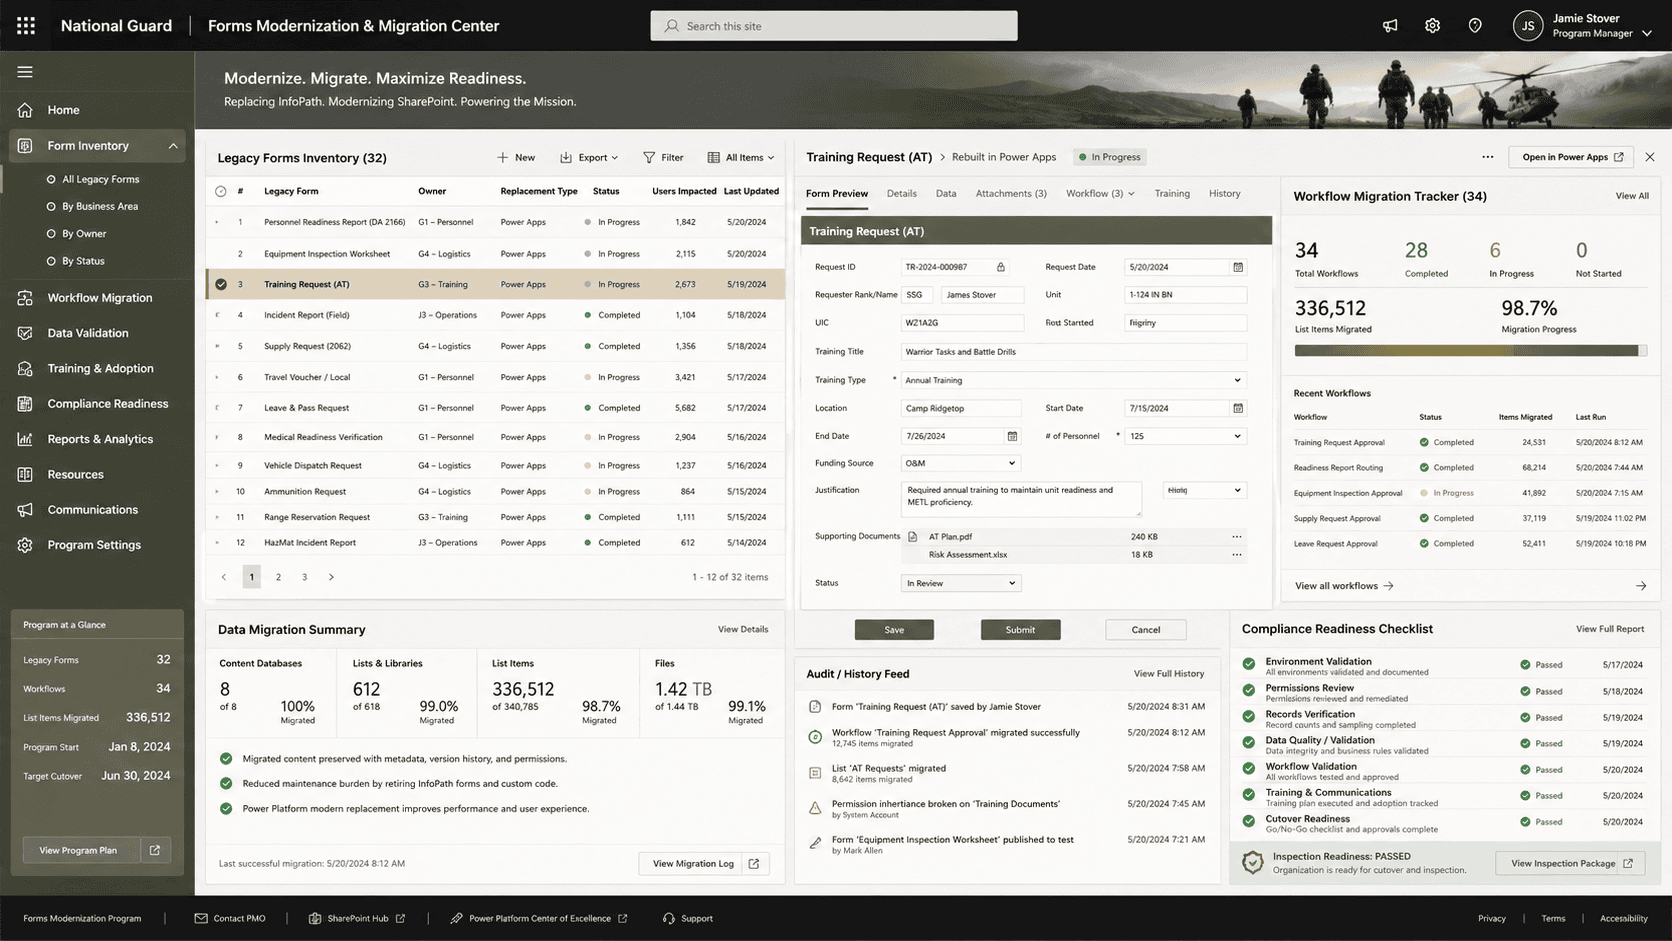Viewport: 1672px width, 941px height.
Task: Select the By Status radio option
Action: (x=51, y=261)
